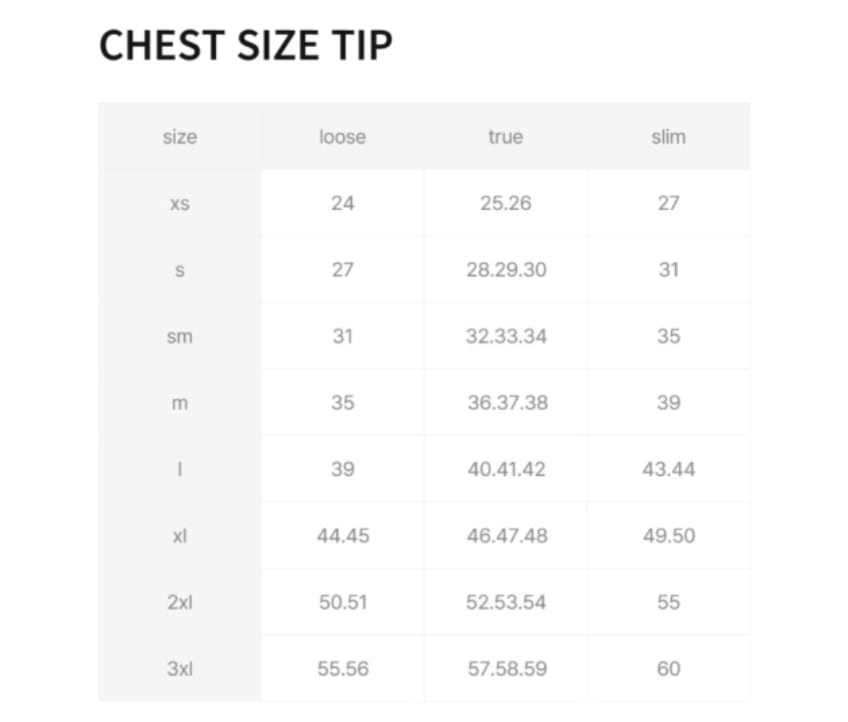Click true value 52.53.54 for 2xl
848x722 pixels.
point(506,603)
